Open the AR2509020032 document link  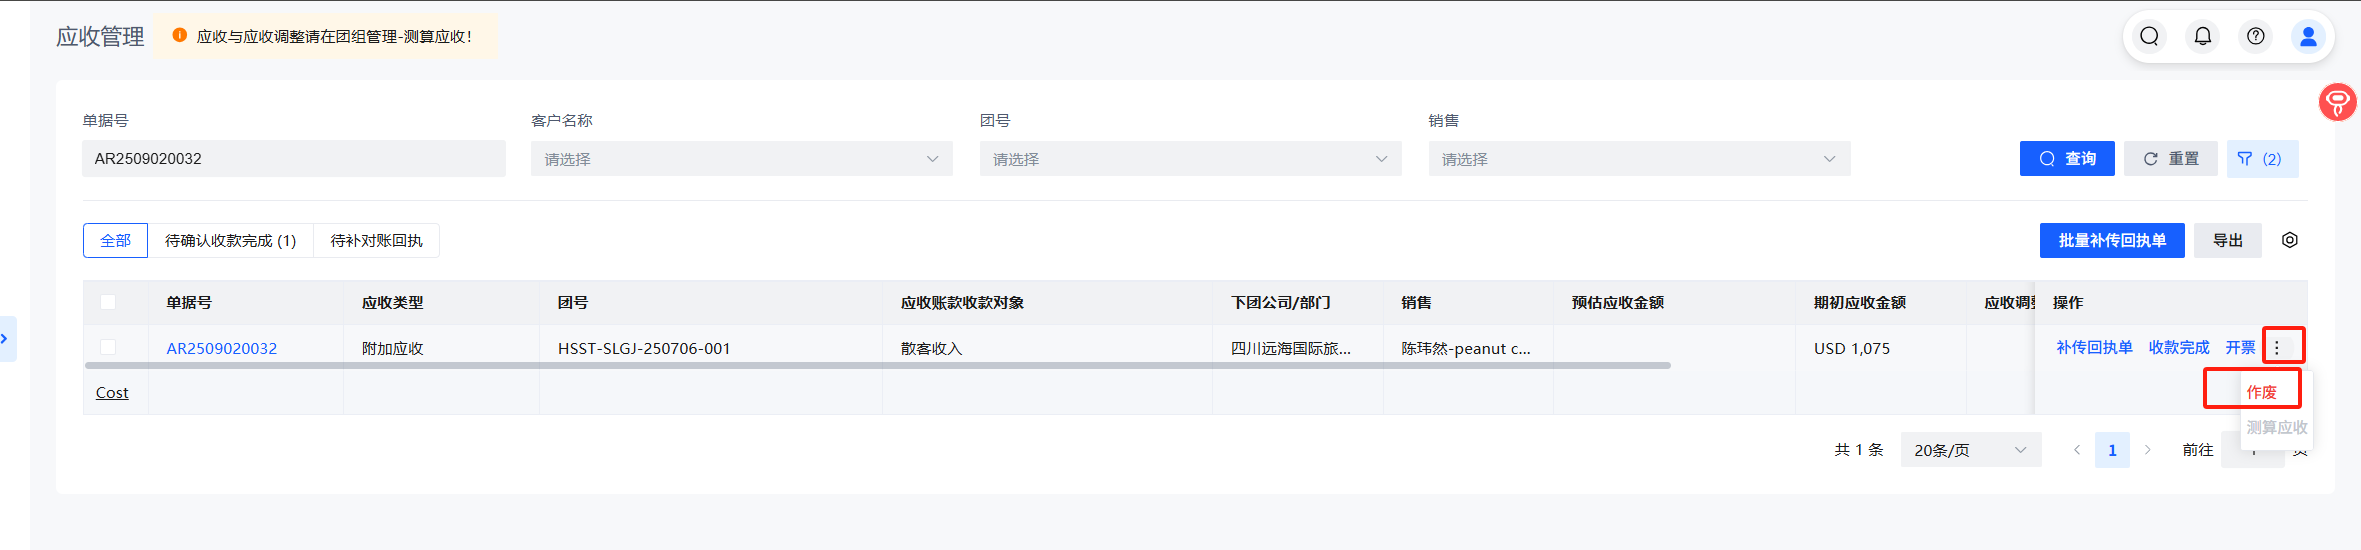pos(221,348)
